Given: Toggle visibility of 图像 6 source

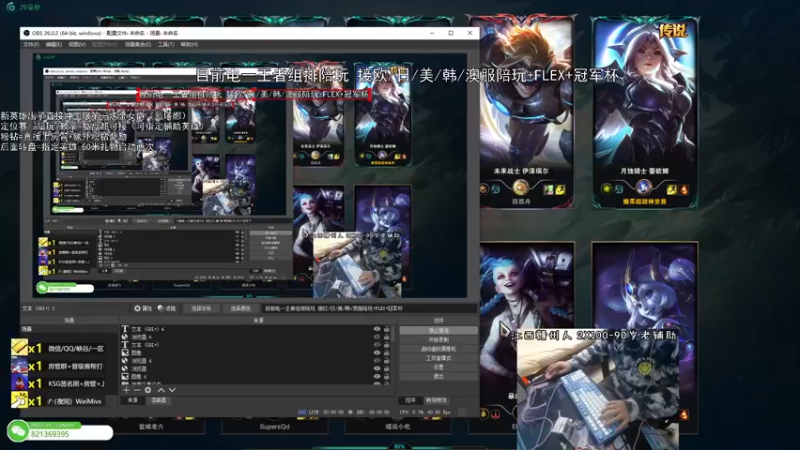Looking at the screenshot, I should (x=377, y=376).
